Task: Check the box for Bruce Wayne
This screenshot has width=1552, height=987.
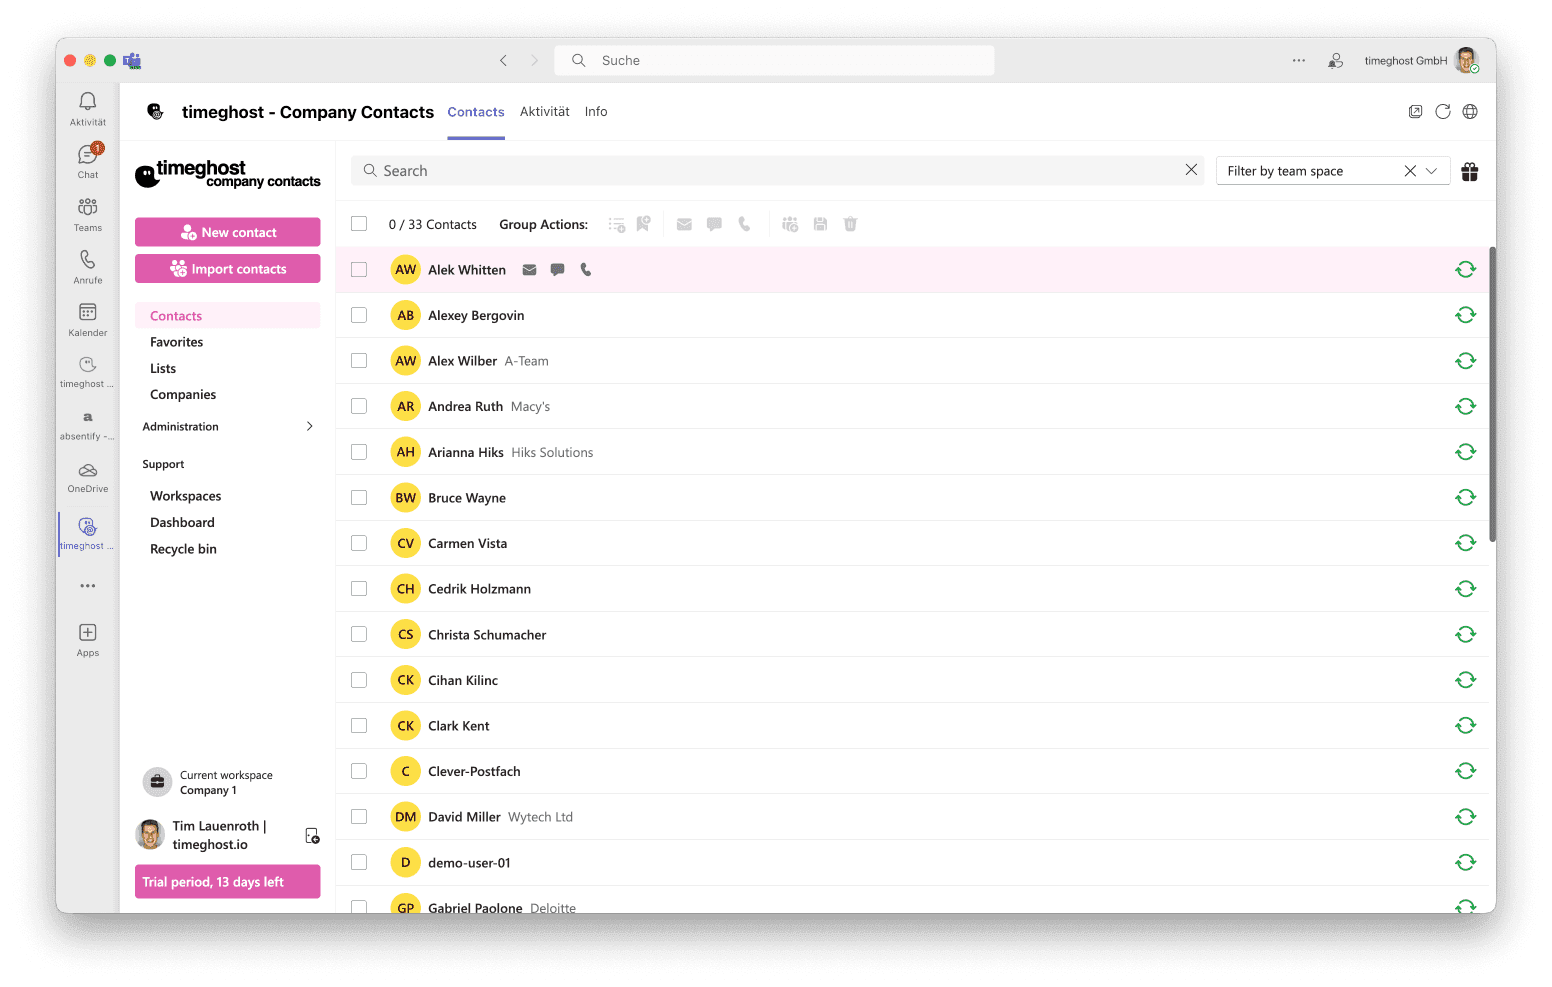Action: 359,498
